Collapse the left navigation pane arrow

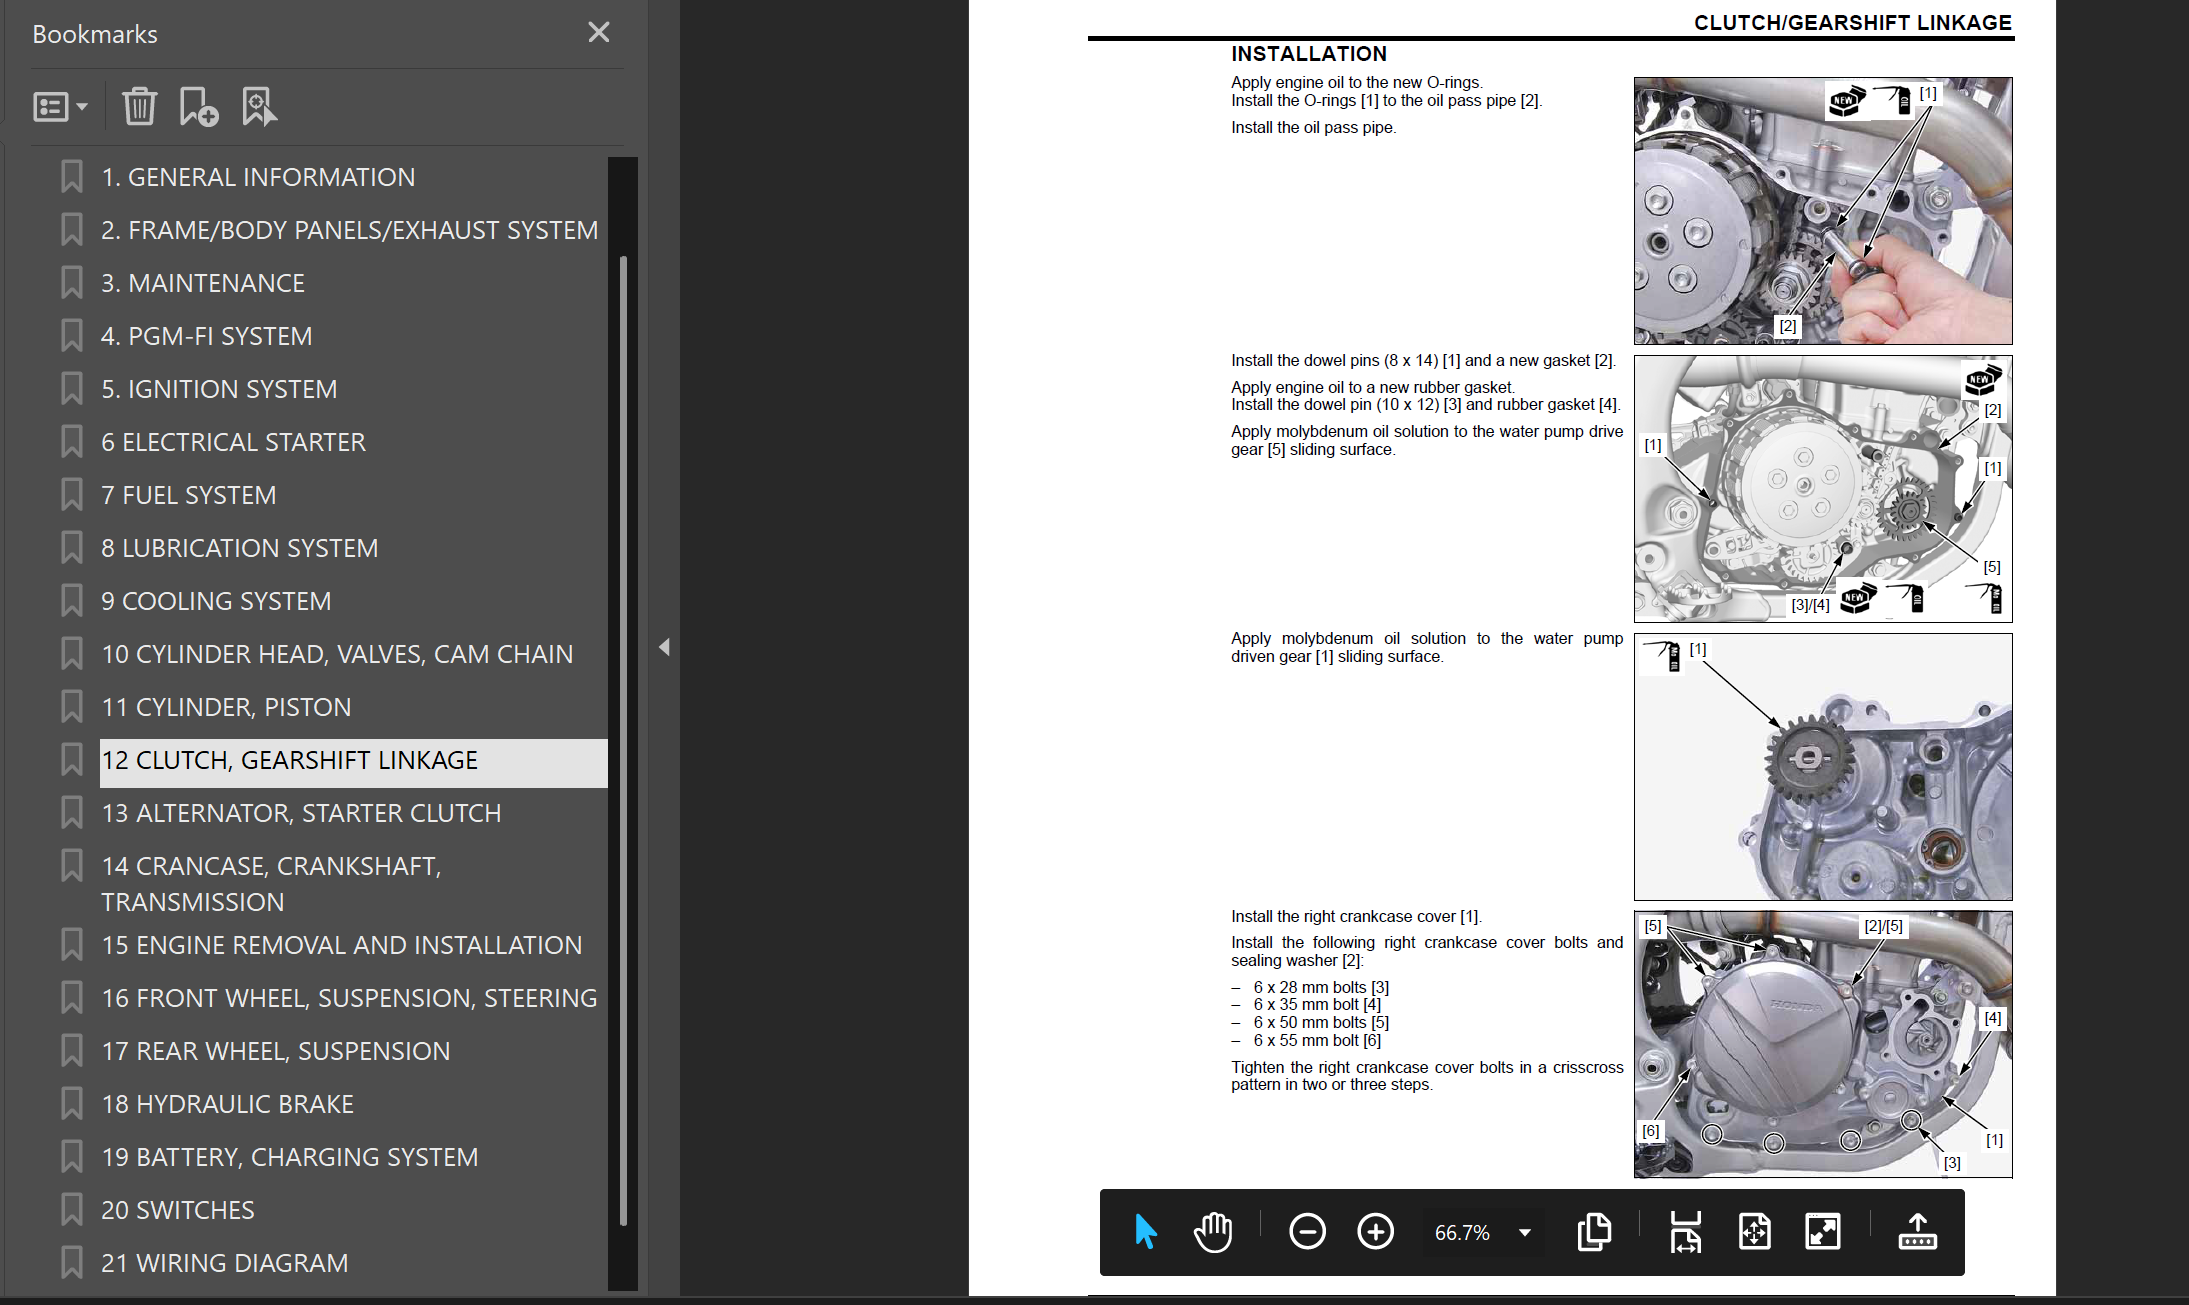[x=664, y=647]
